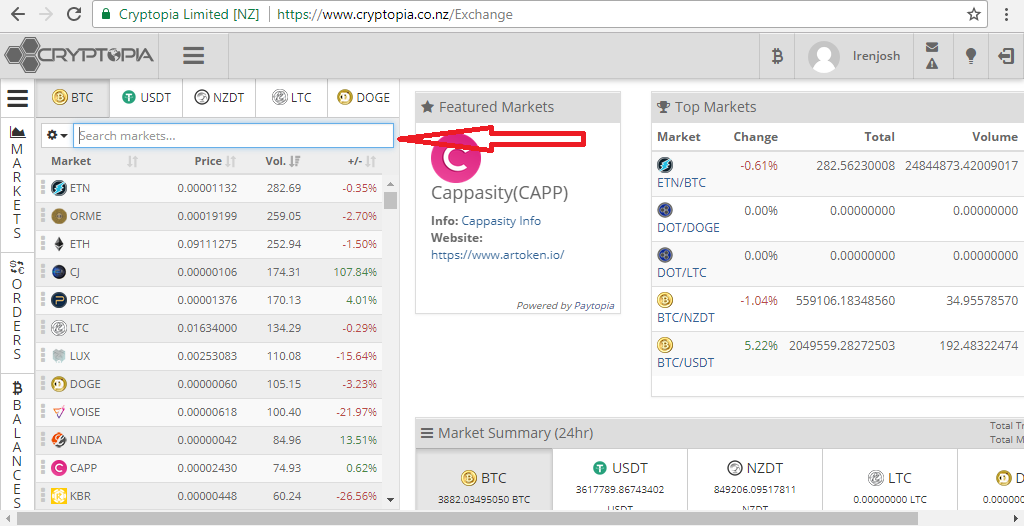Sort list by Price column
Image resolution: width=1024 pixels, height=526 pixels.
click(214, 161)
